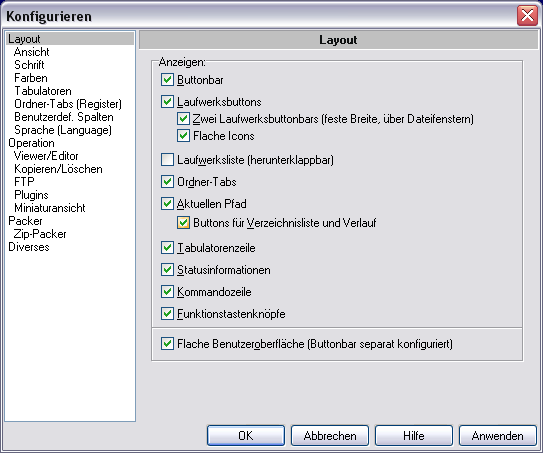This screenshot has height=453, width=543.
Task: Uncheck Ordner-Tabs display option
Action: 167,181
